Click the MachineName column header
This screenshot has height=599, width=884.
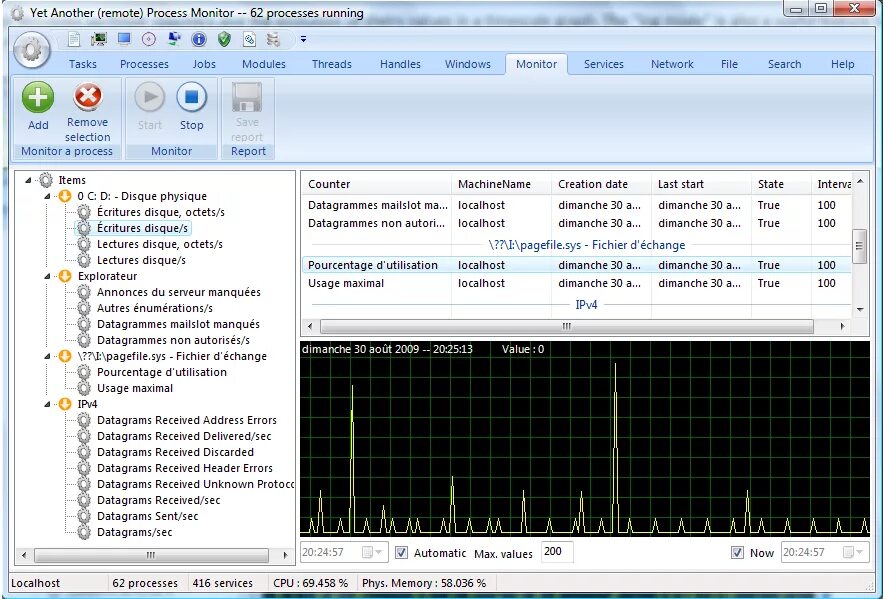point(501,184)
